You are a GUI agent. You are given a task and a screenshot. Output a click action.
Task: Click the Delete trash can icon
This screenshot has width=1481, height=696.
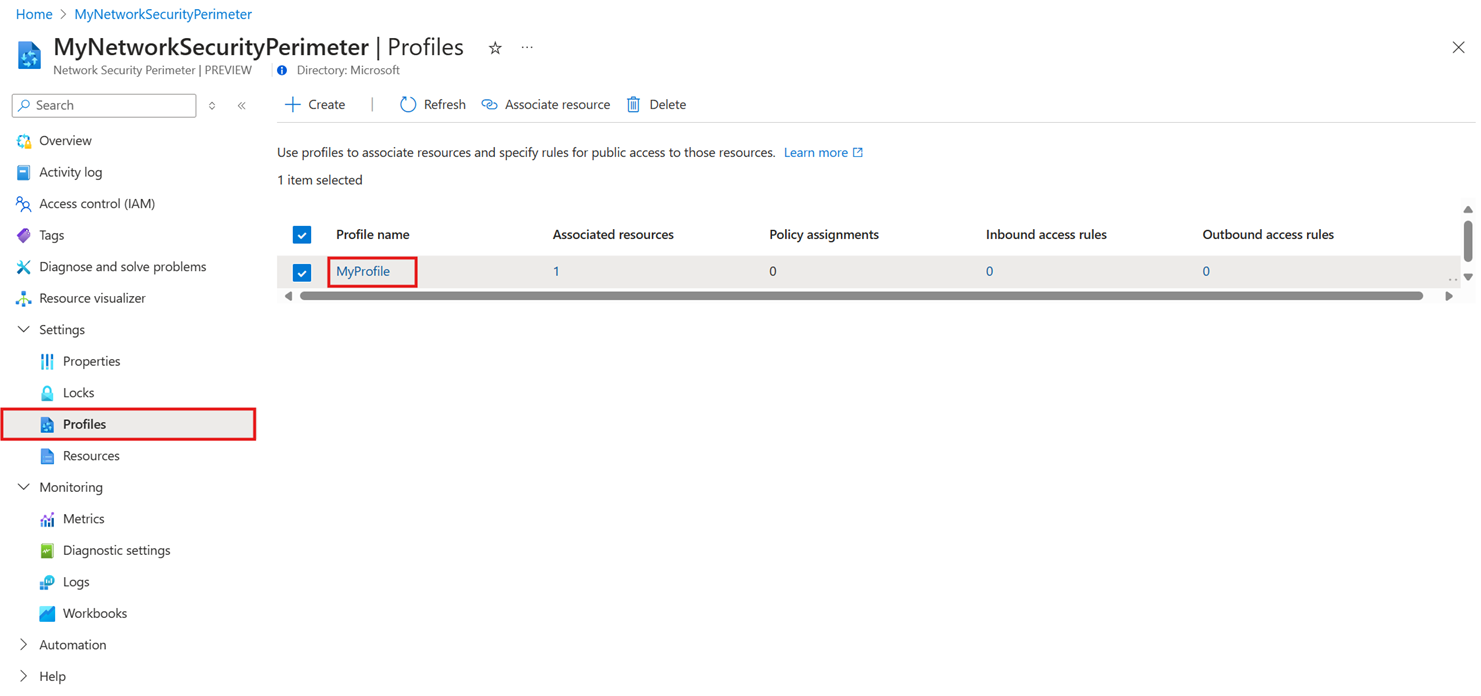[633, 105]
